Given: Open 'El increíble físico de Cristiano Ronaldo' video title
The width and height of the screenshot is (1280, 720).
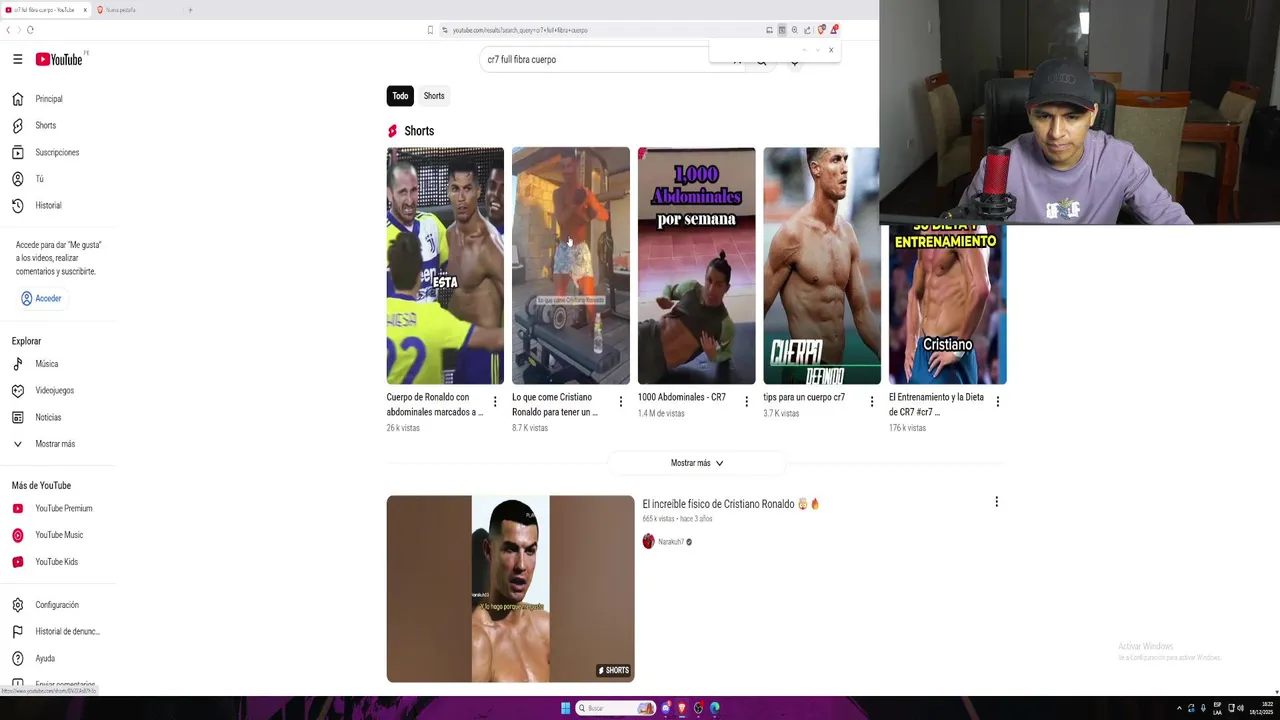Looking at the screenshot, I should 731,504.
